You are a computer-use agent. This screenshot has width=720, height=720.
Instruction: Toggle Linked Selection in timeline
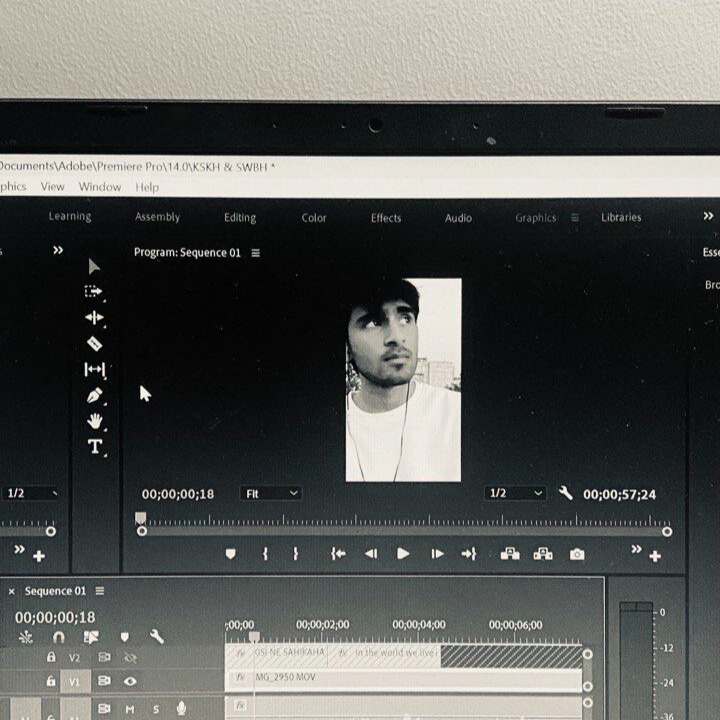tap(91, 637)
